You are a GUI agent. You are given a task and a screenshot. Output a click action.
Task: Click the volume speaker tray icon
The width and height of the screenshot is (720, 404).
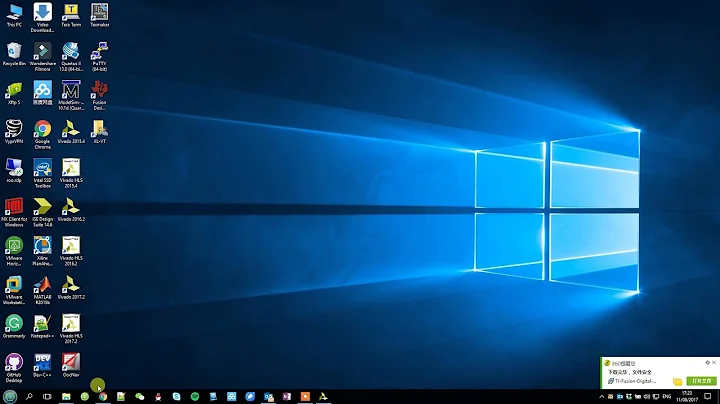(647, 397)
